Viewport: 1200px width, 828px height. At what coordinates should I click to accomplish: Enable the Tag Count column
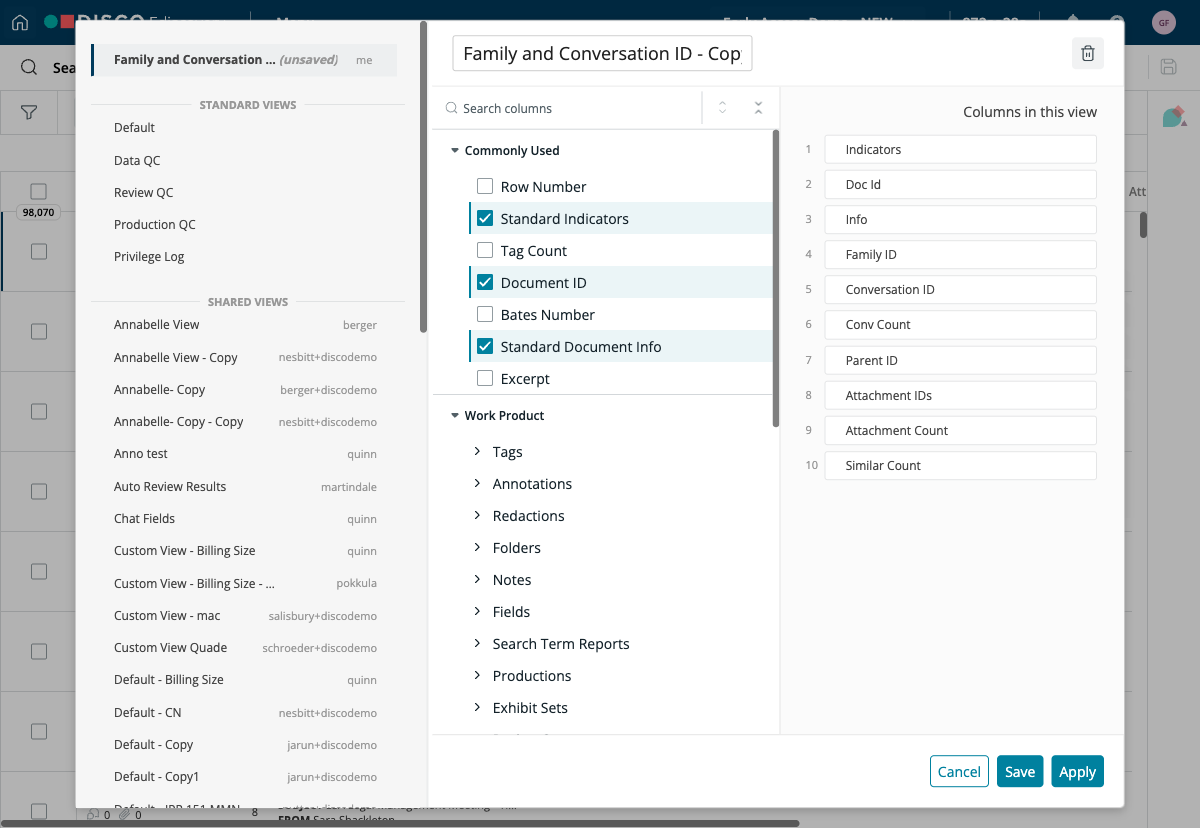point(485,250)
